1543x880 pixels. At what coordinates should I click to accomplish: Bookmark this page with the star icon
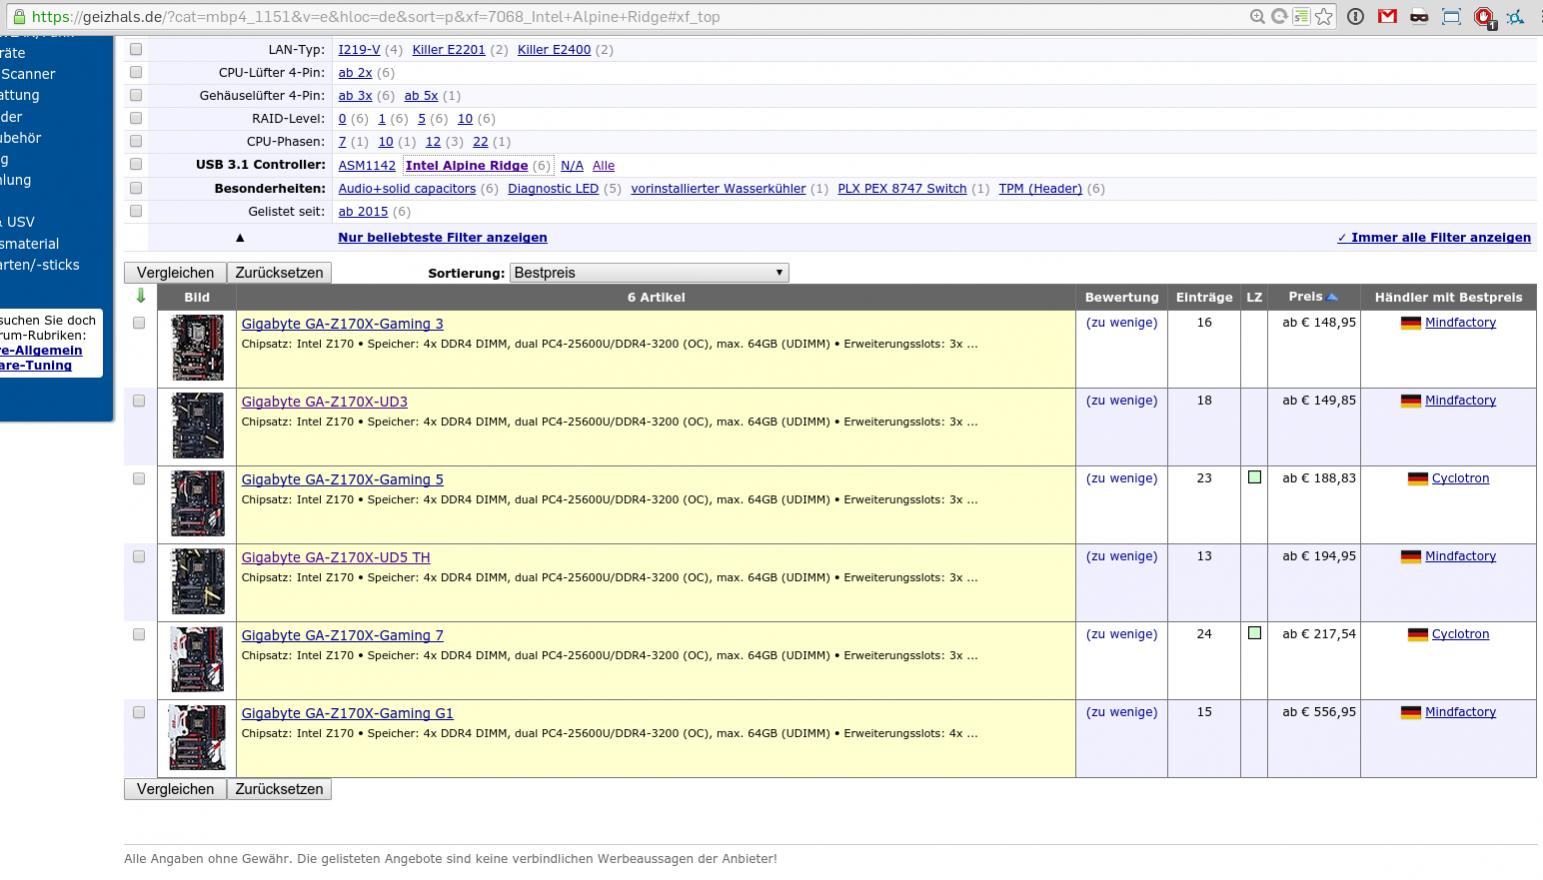click(x=1324, y=16)
